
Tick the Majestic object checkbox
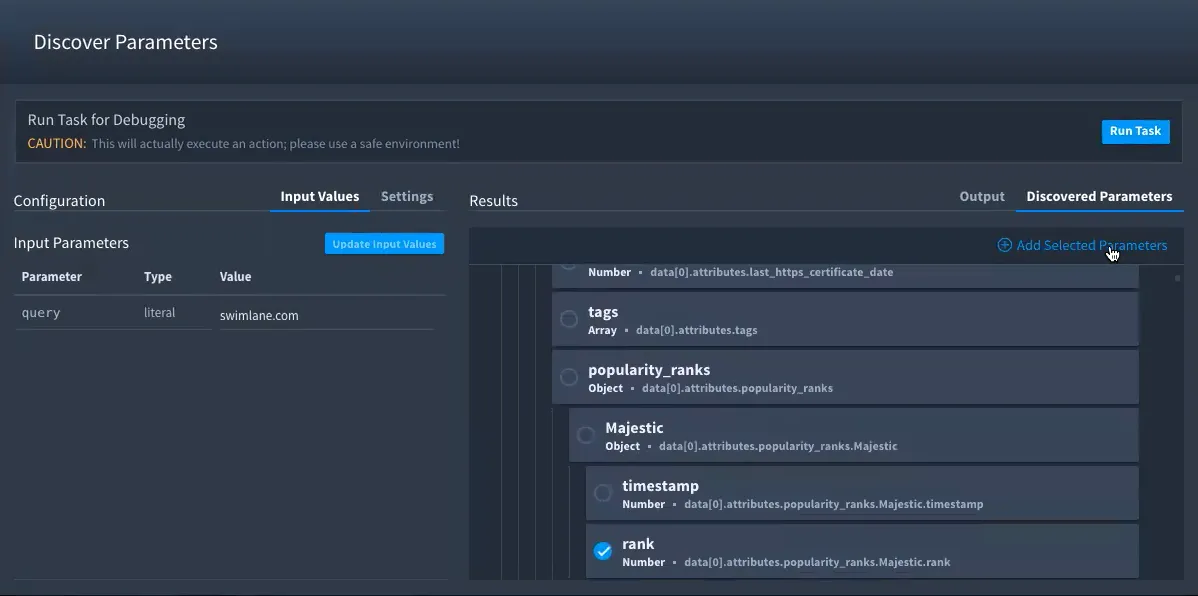coord(586,435)
